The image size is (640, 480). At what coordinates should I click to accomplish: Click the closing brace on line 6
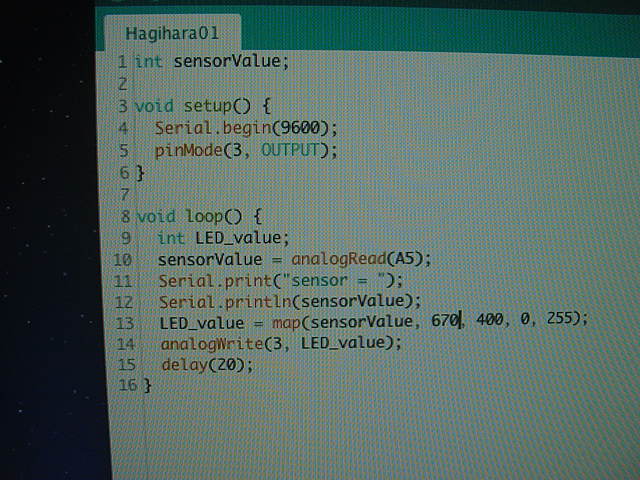(x=140, y=173)
